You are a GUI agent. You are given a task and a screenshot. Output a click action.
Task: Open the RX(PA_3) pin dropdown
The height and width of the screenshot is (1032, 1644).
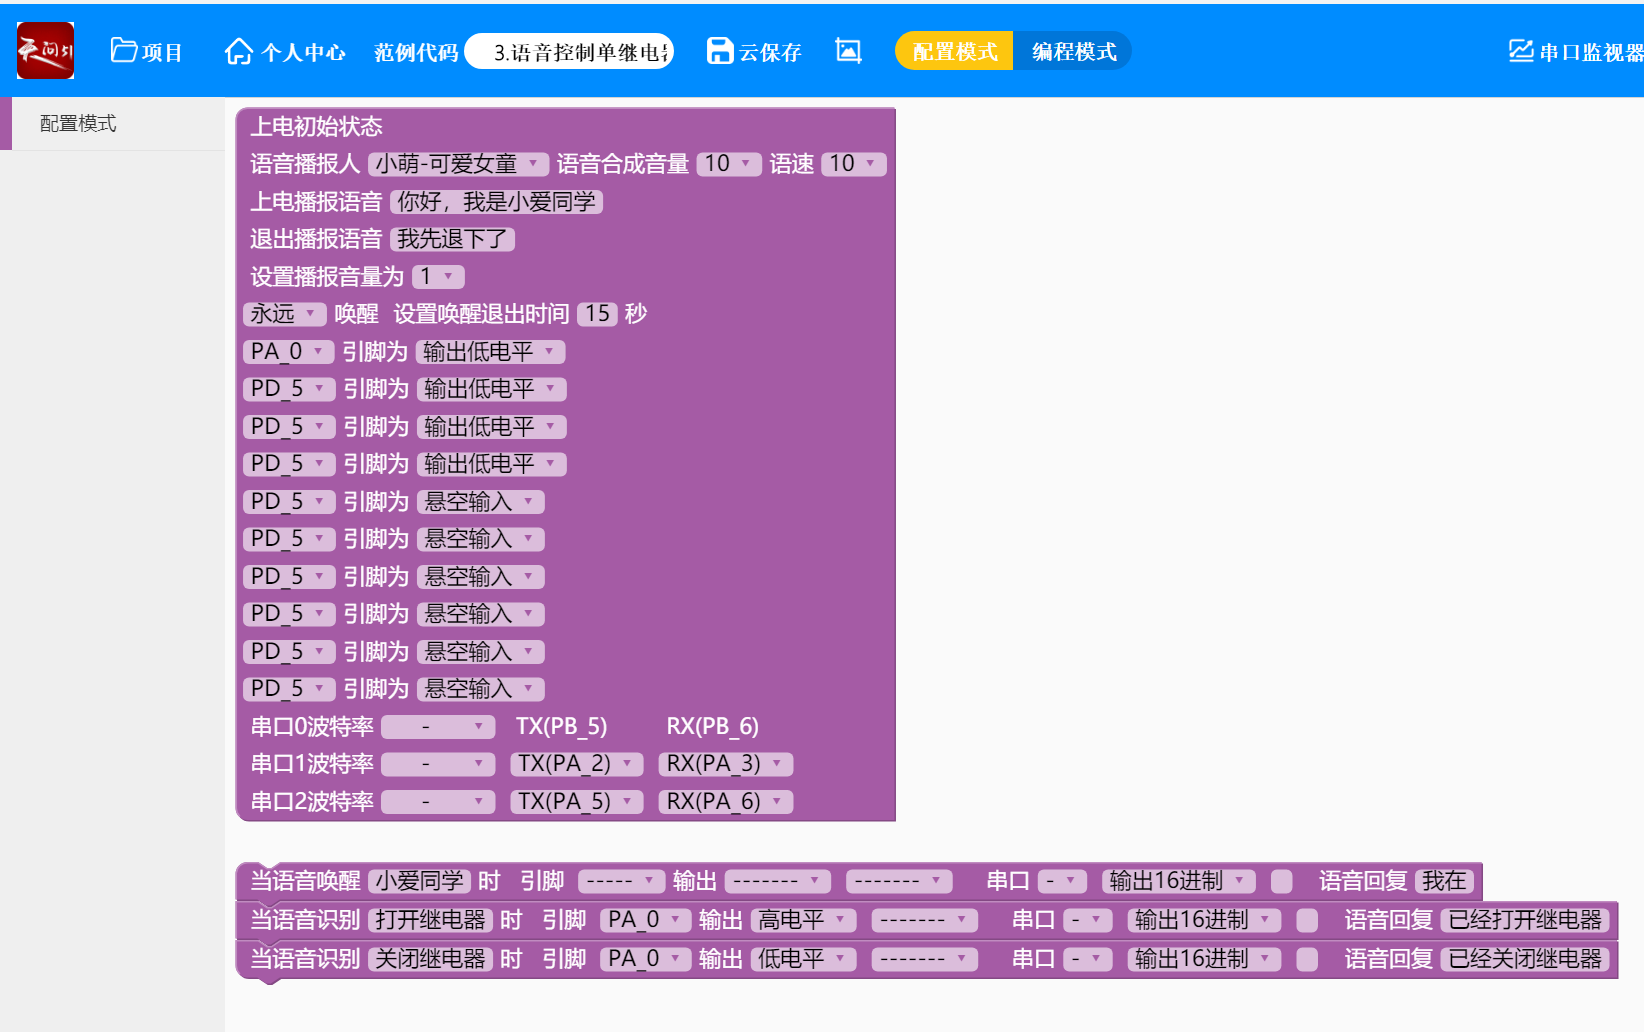(726, 764)
